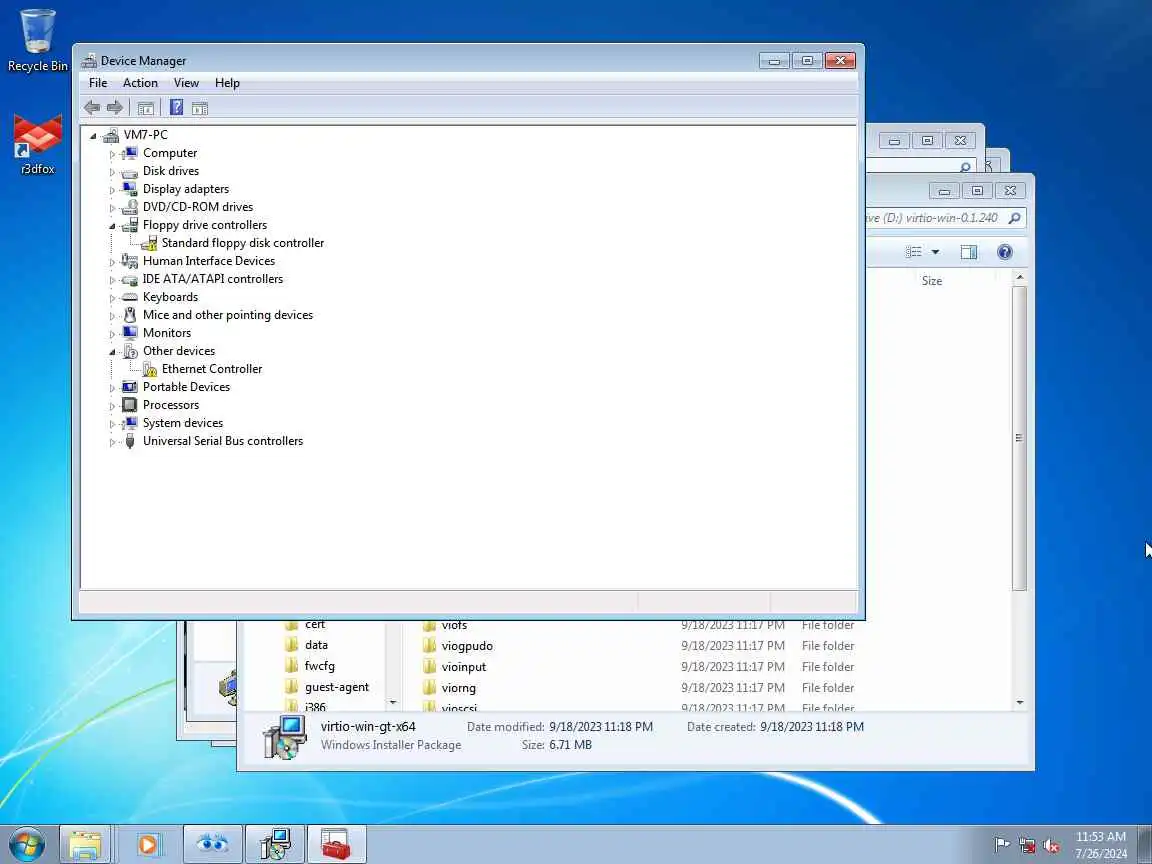Select the vioinput folder in Explorer
The height and width of the screenshot is (864, 1152).
(464, 667)
